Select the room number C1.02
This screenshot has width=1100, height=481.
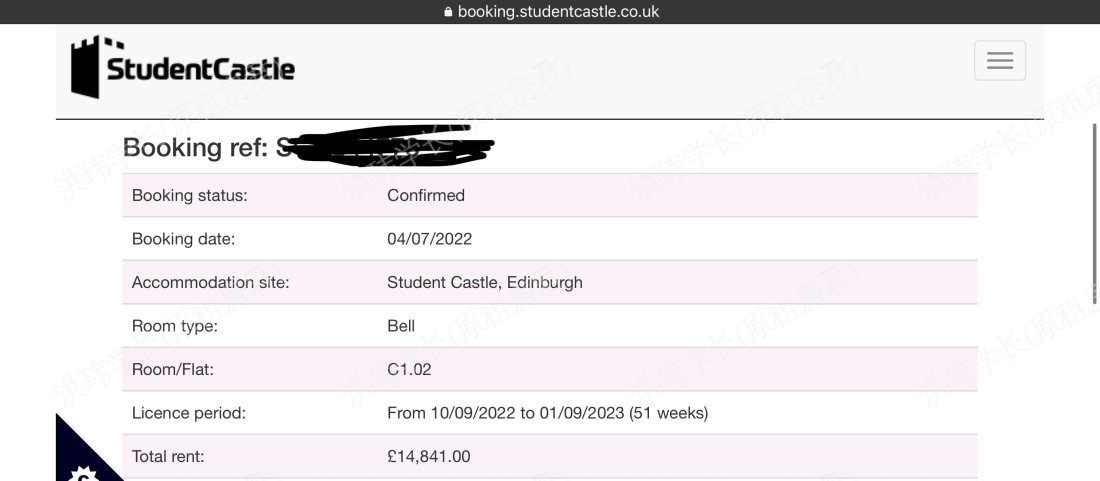click(x=409, y=370)
